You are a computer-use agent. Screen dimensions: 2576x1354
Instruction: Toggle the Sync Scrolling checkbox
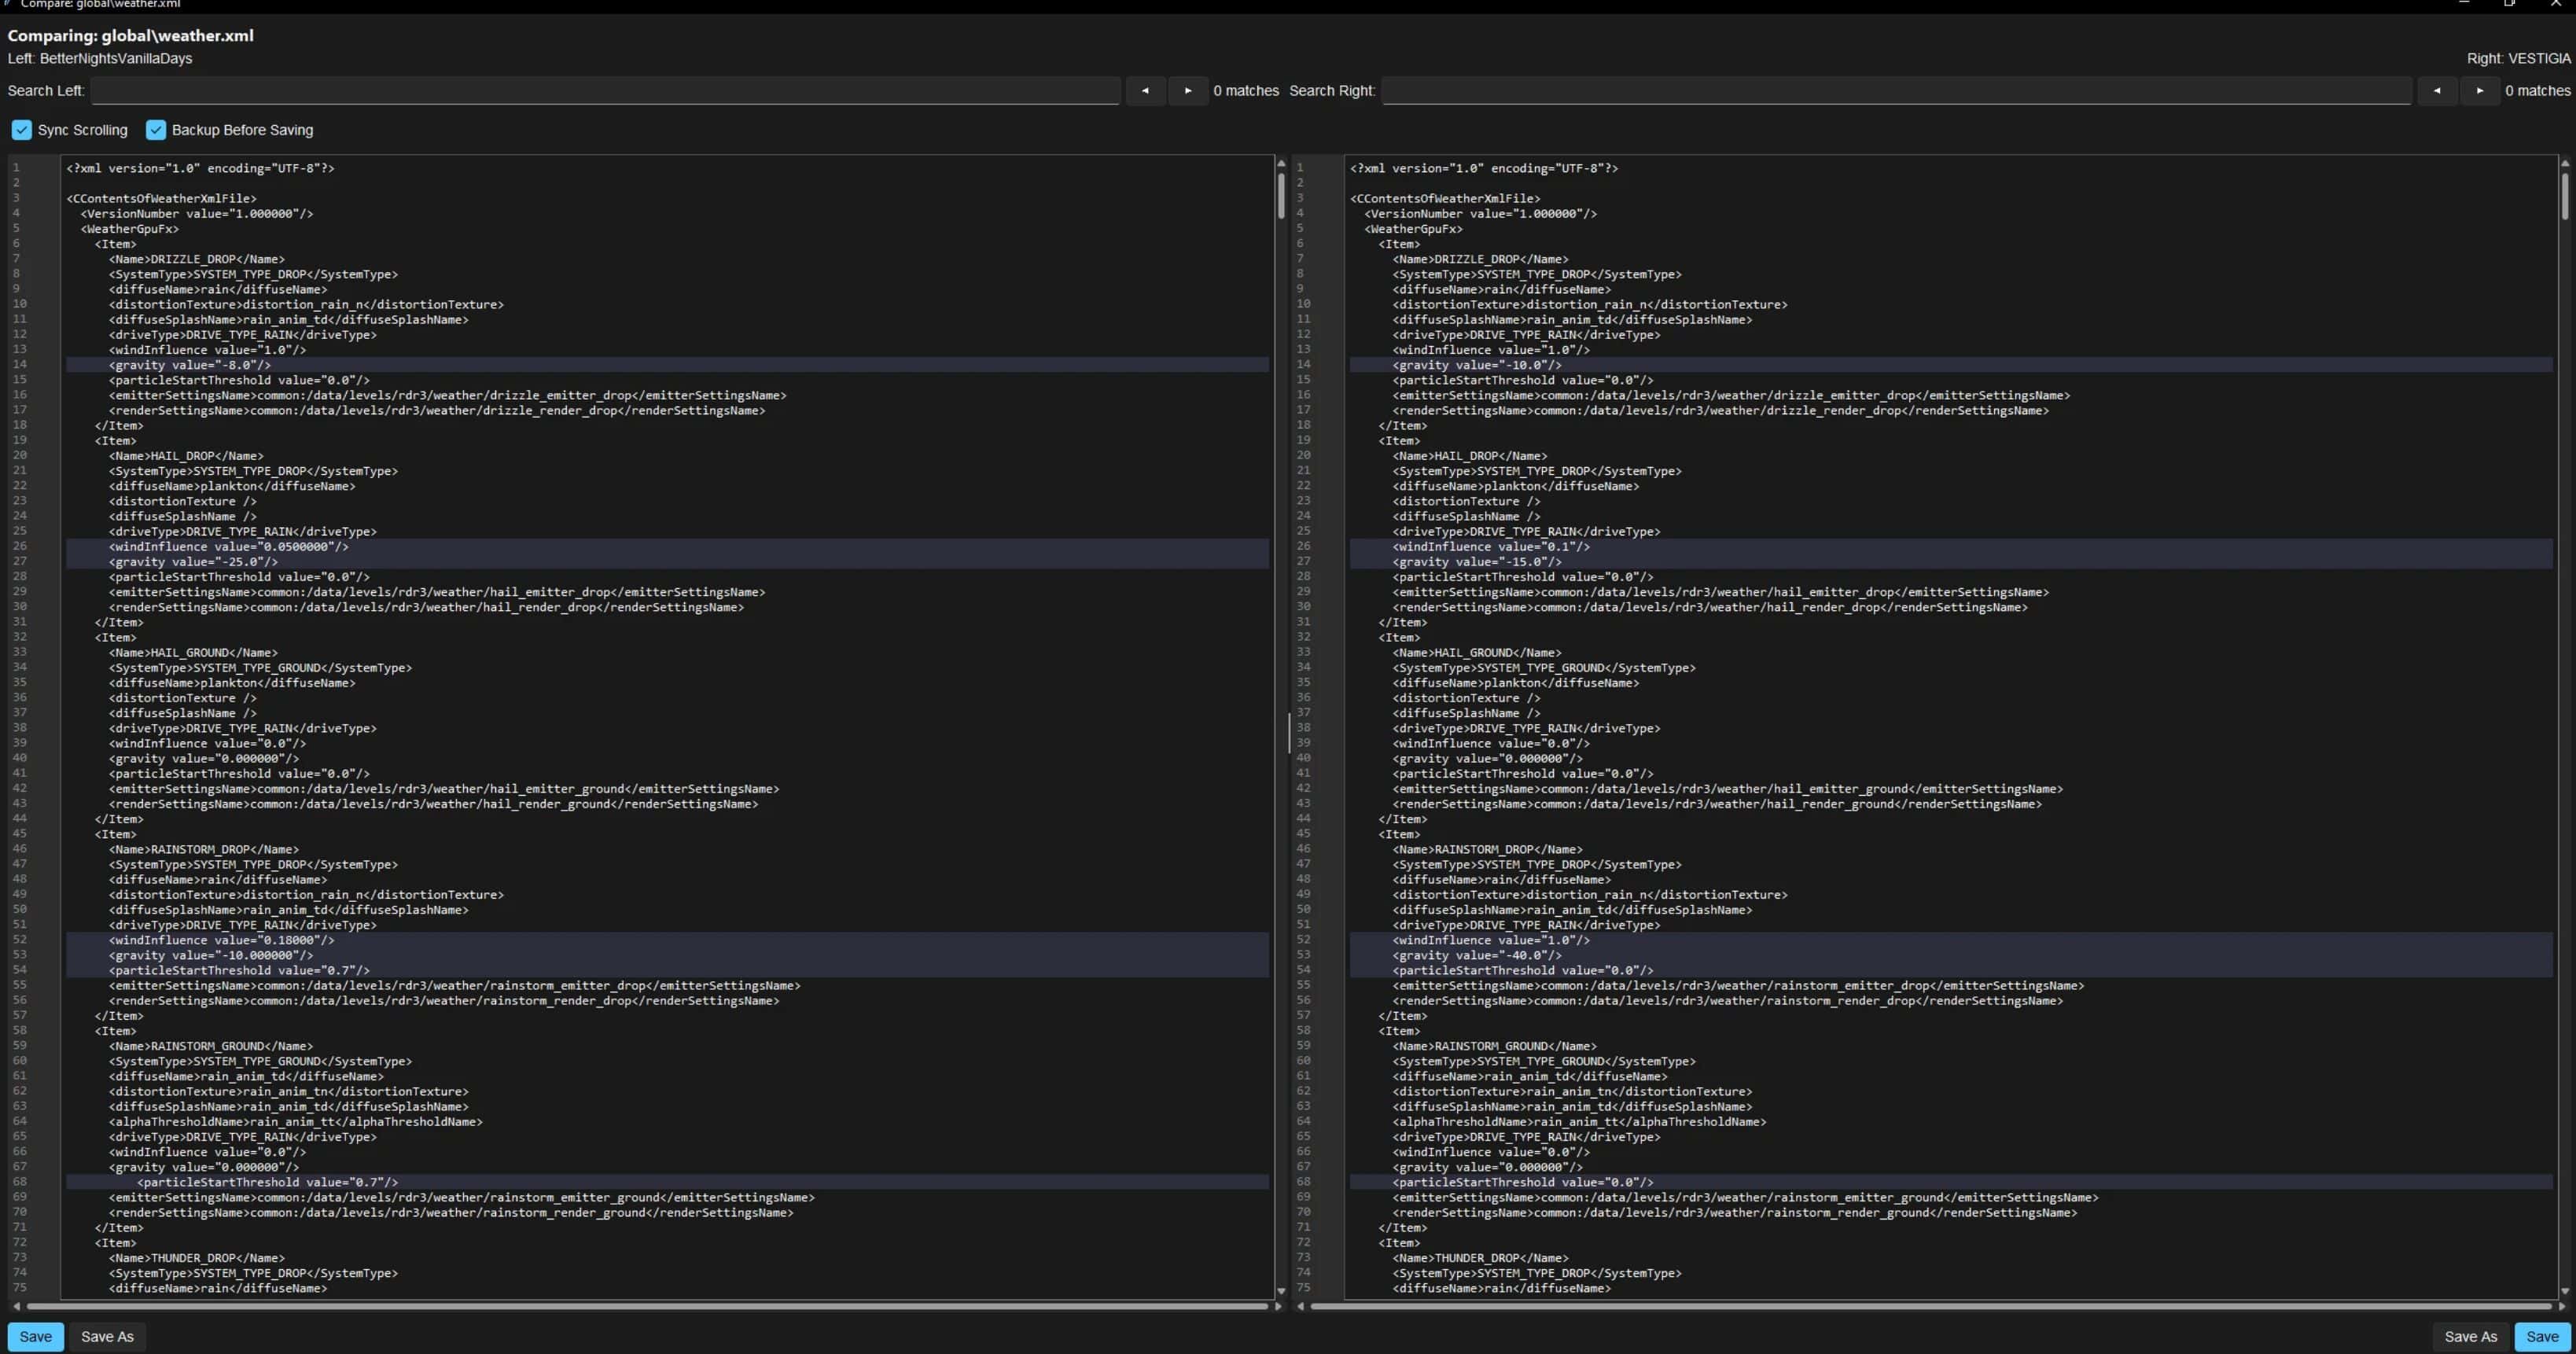coord(22,130)
